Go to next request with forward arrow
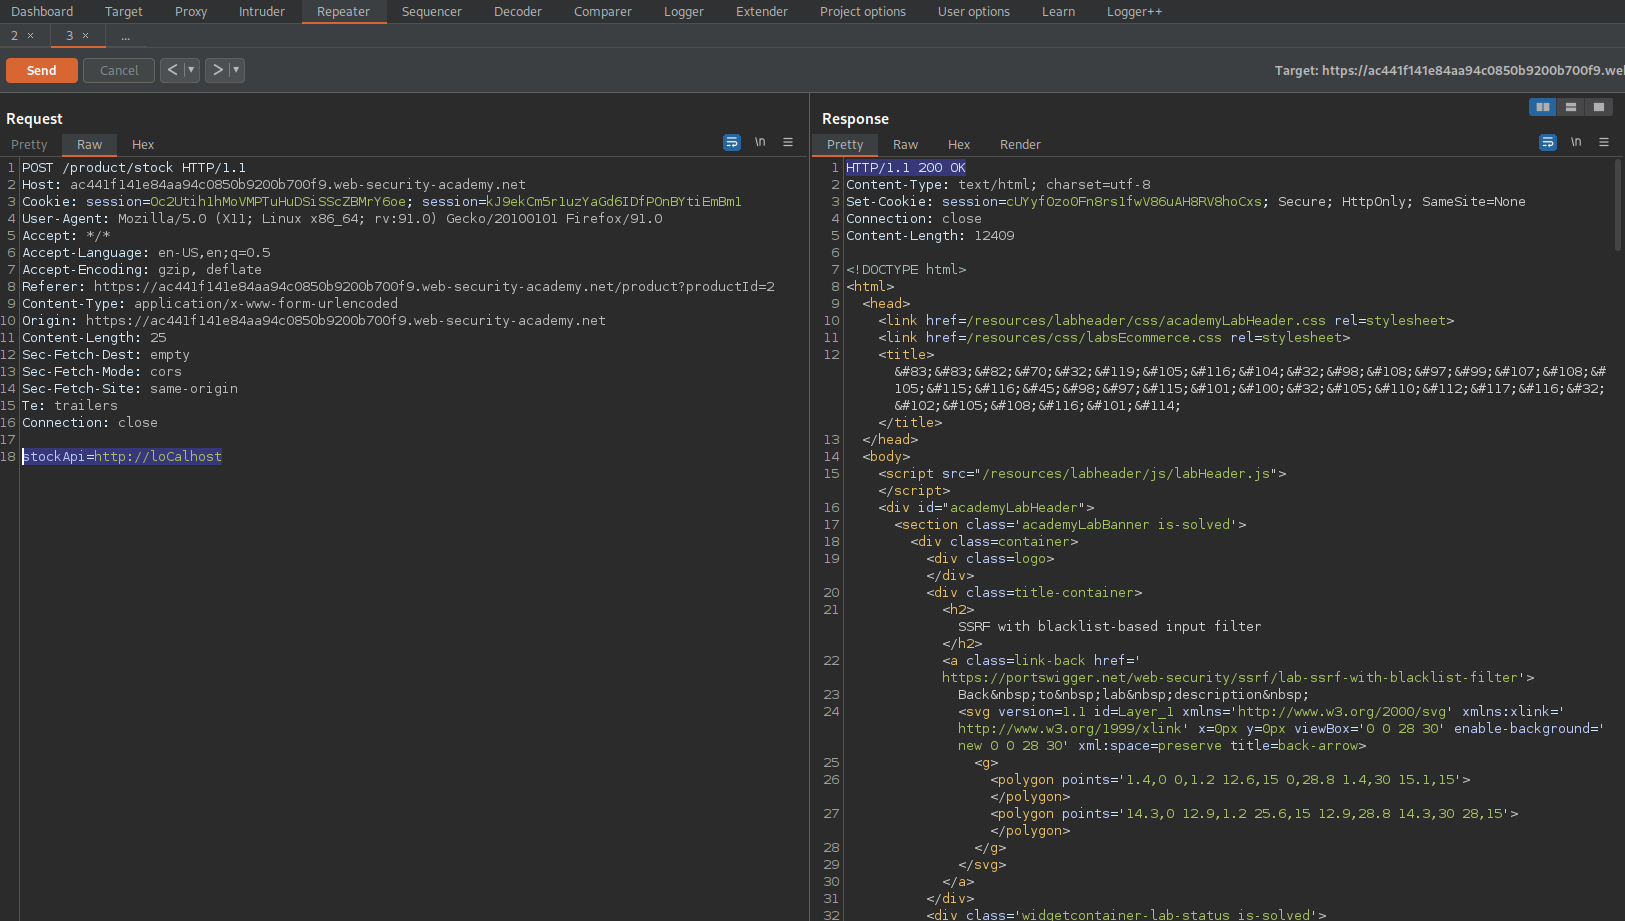1625x921 pixels. pos(217,70)
